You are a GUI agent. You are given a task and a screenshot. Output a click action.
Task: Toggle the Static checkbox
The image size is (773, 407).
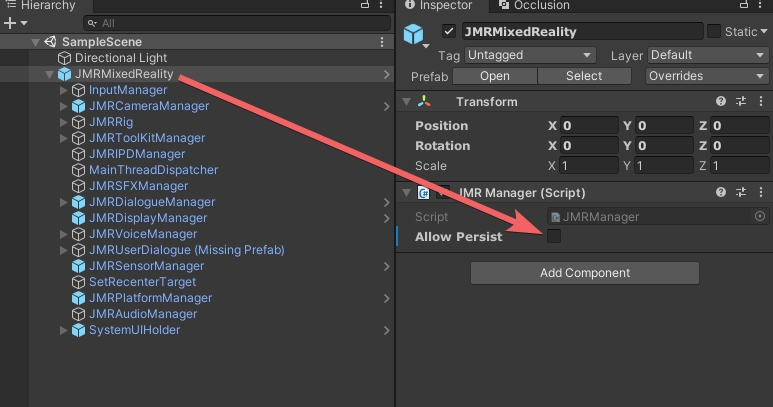click(714, 32)
